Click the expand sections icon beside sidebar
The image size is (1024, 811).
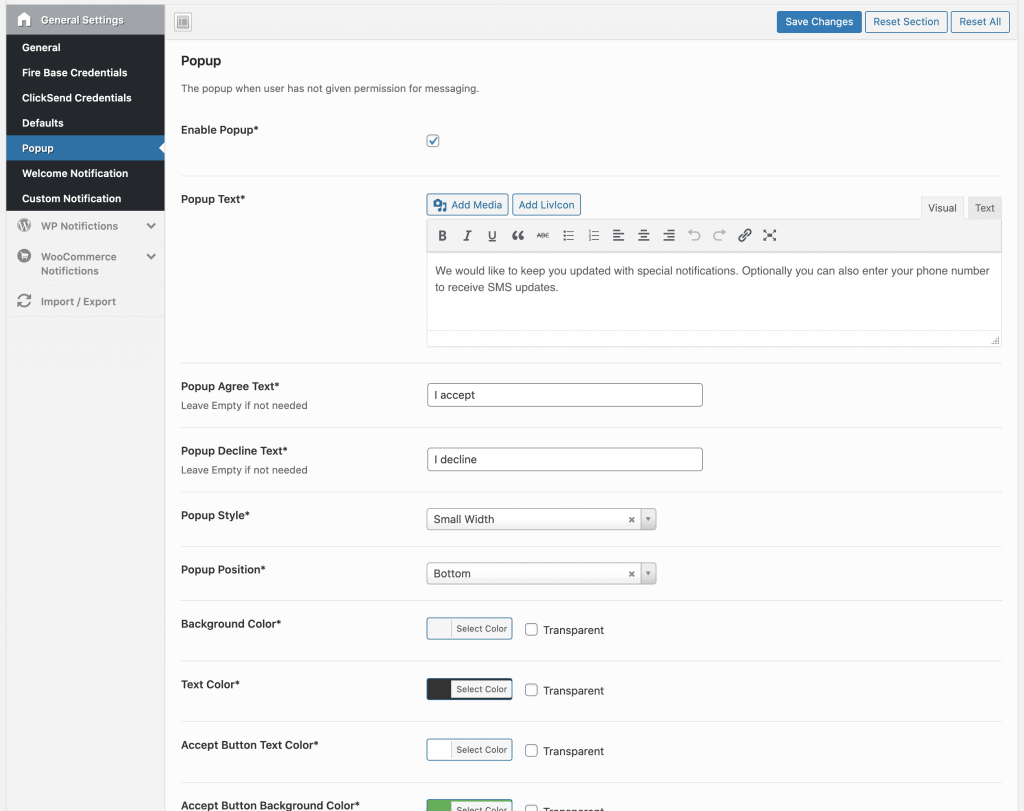(183, 22)
